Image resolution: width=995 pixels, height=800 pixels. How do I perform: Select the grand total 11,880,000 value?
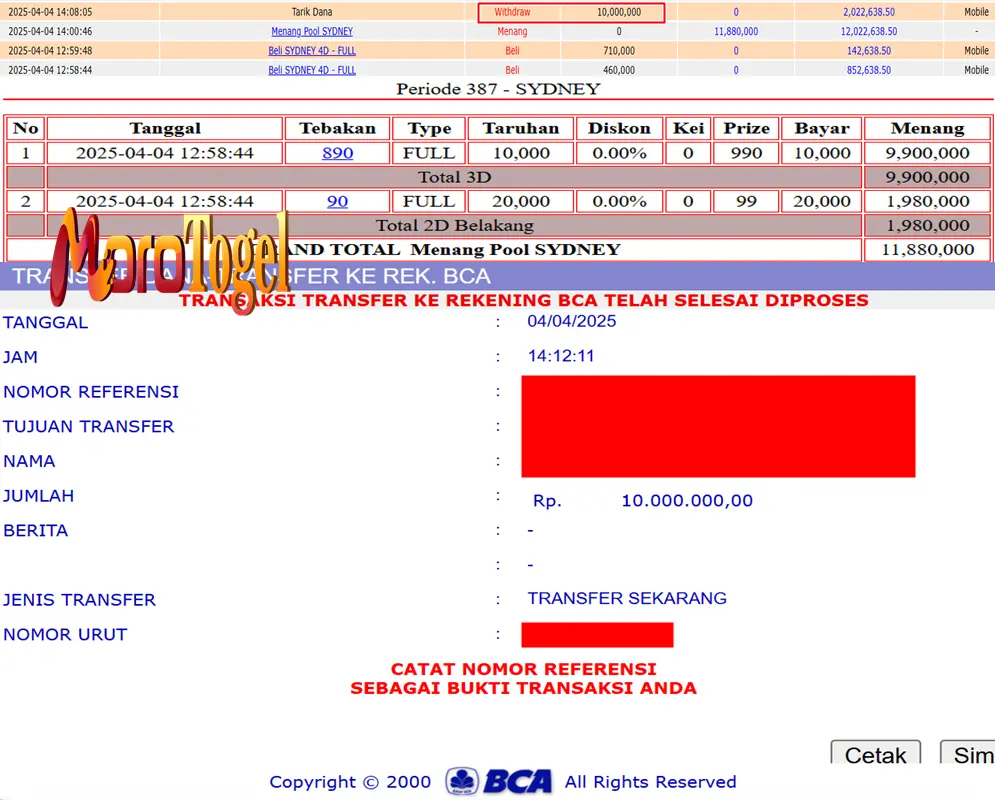(x=928, y=249)
